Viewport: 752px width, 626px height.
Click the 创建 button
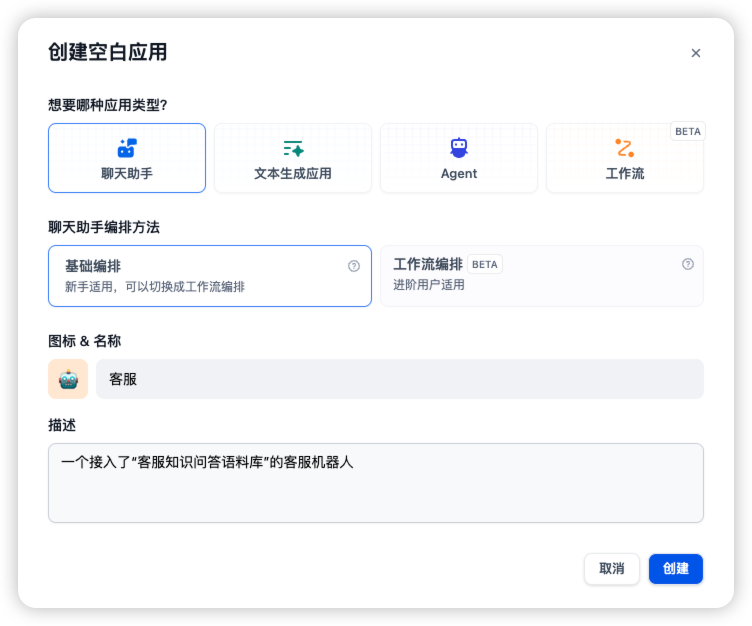tap(676, 569)
